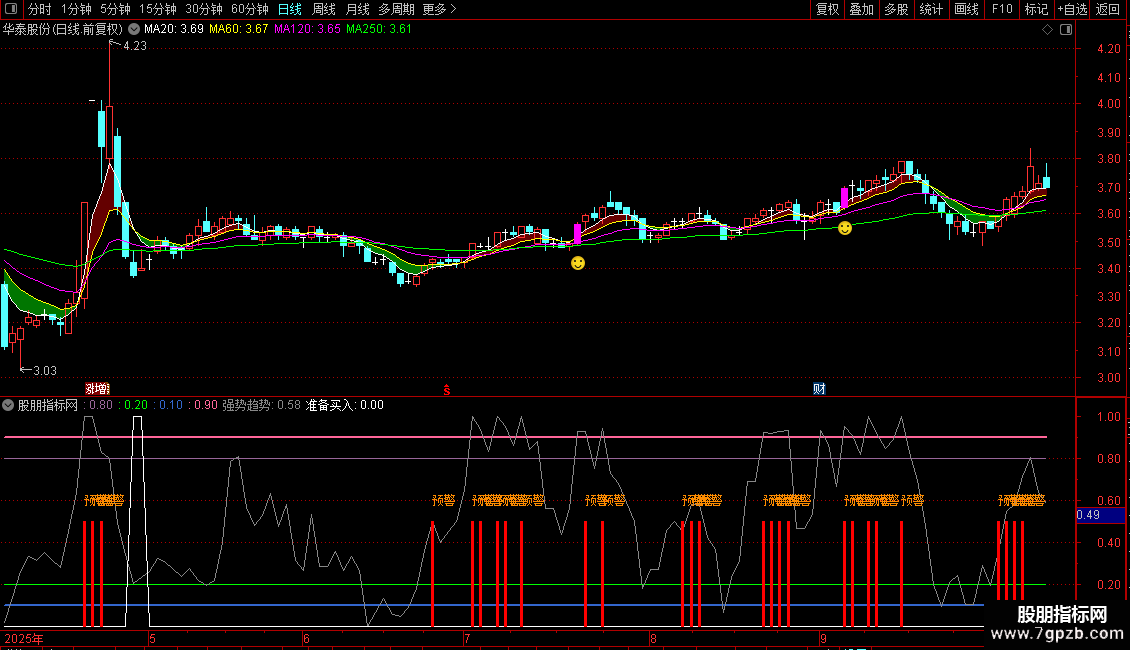The height and width of the screenshot is (650, 1130).
Task: Expand the 股朋指标网 indicator dropdown arrow
Action: [x=9, y=405]
